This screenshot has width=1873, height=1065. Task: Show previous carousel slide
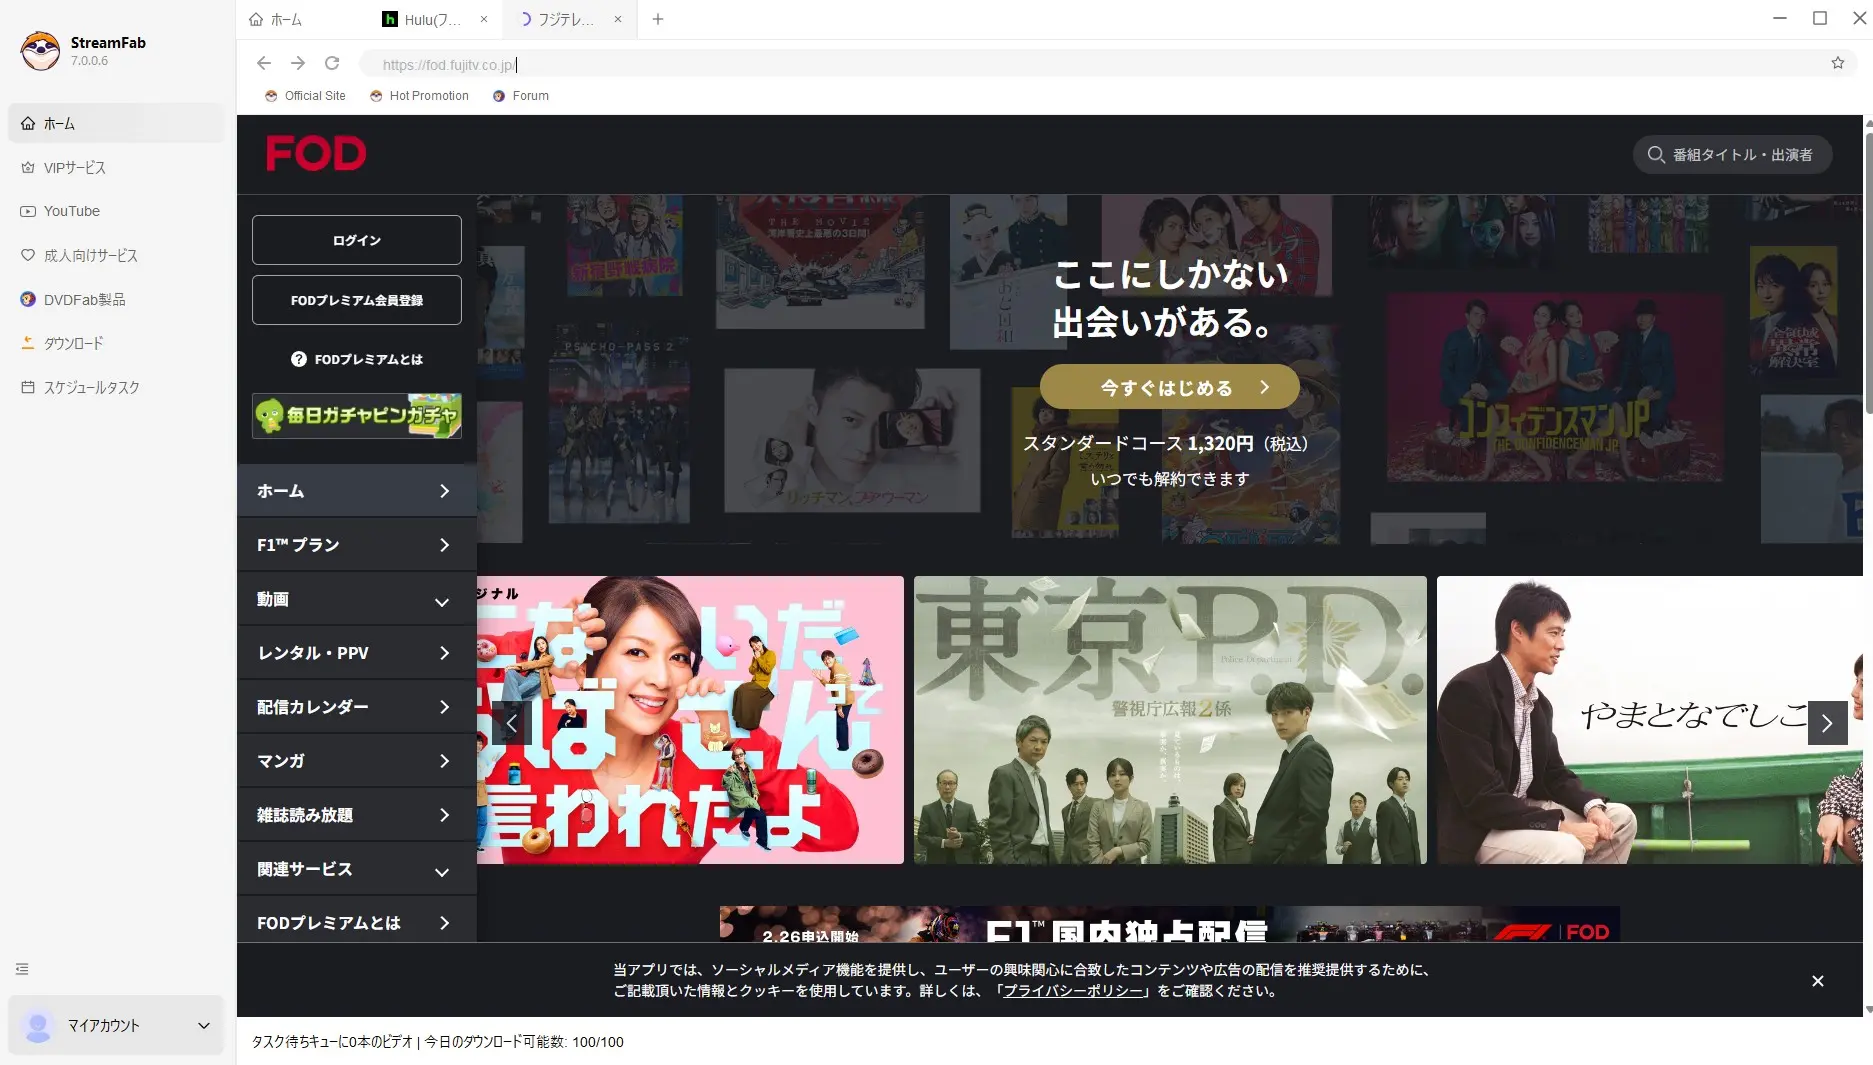coord(511,722)
